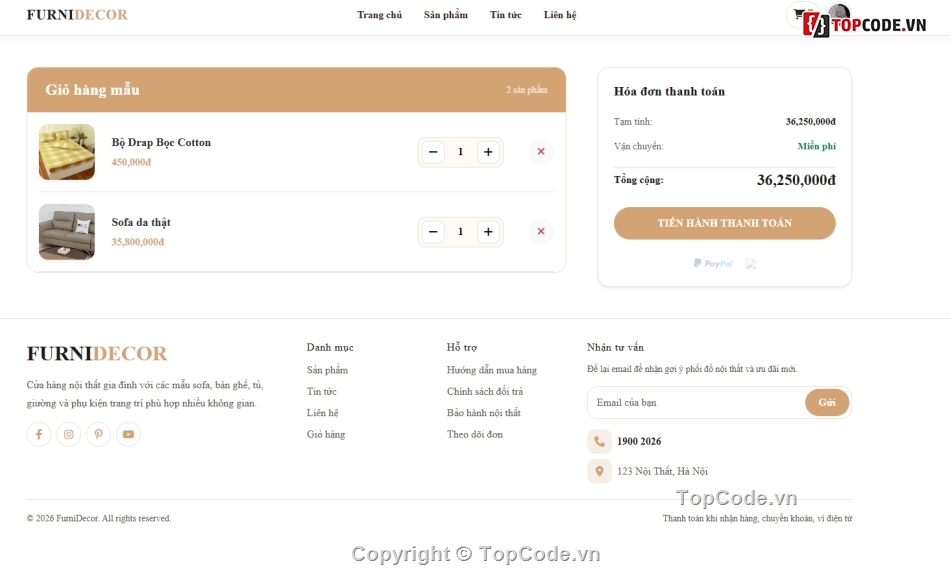Increase quantity of Bộ Drap Bọc Cotton
The height and width of the screenshot is (583, 950).
[488, 152]
